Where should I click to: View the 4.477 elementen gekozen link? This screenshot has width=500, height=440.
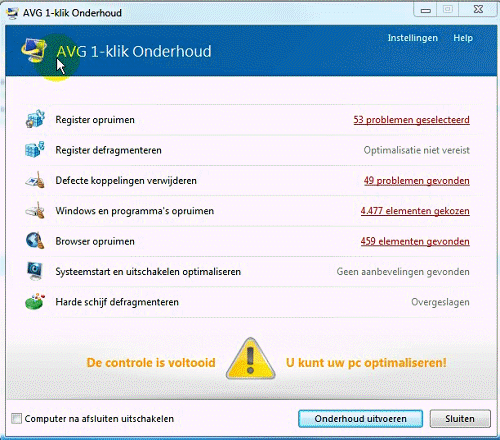click(415, 211)
